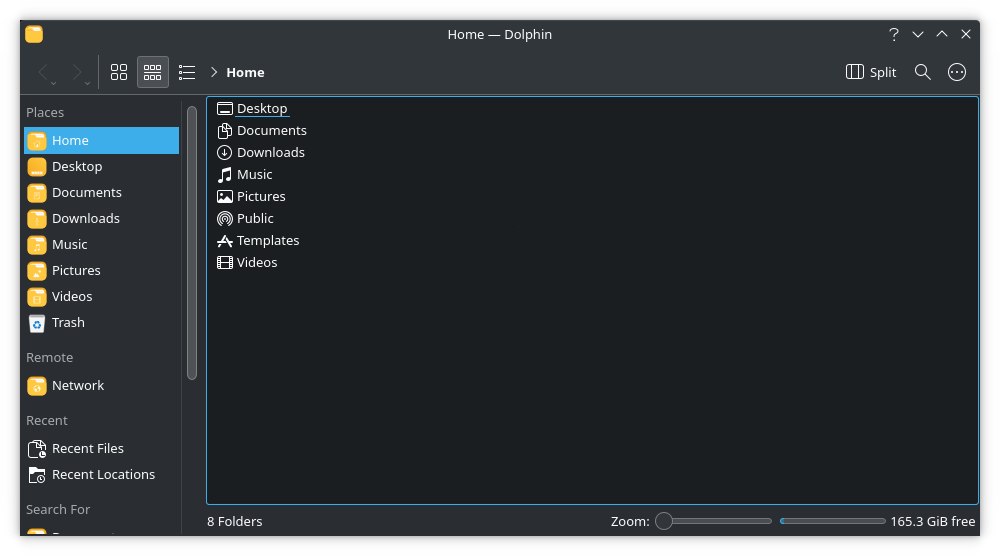The width and height of the screenshot is (1000, 556).
Task: Click the Places panel scrollbar
Action: tap(192, 242)
